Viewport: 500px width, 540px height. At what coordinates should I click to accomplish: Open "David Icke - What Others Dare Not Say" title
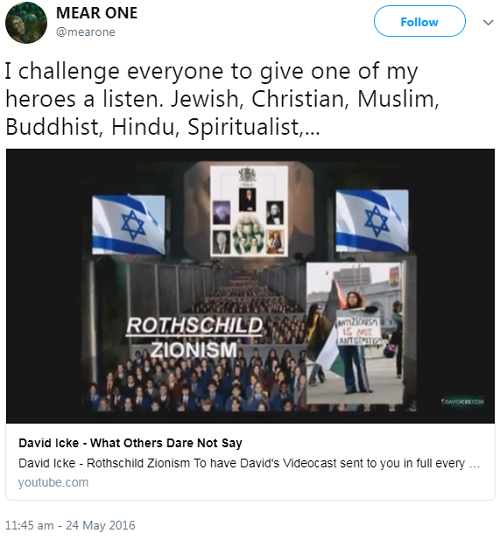pyautogui.click(x=131, y=443)
